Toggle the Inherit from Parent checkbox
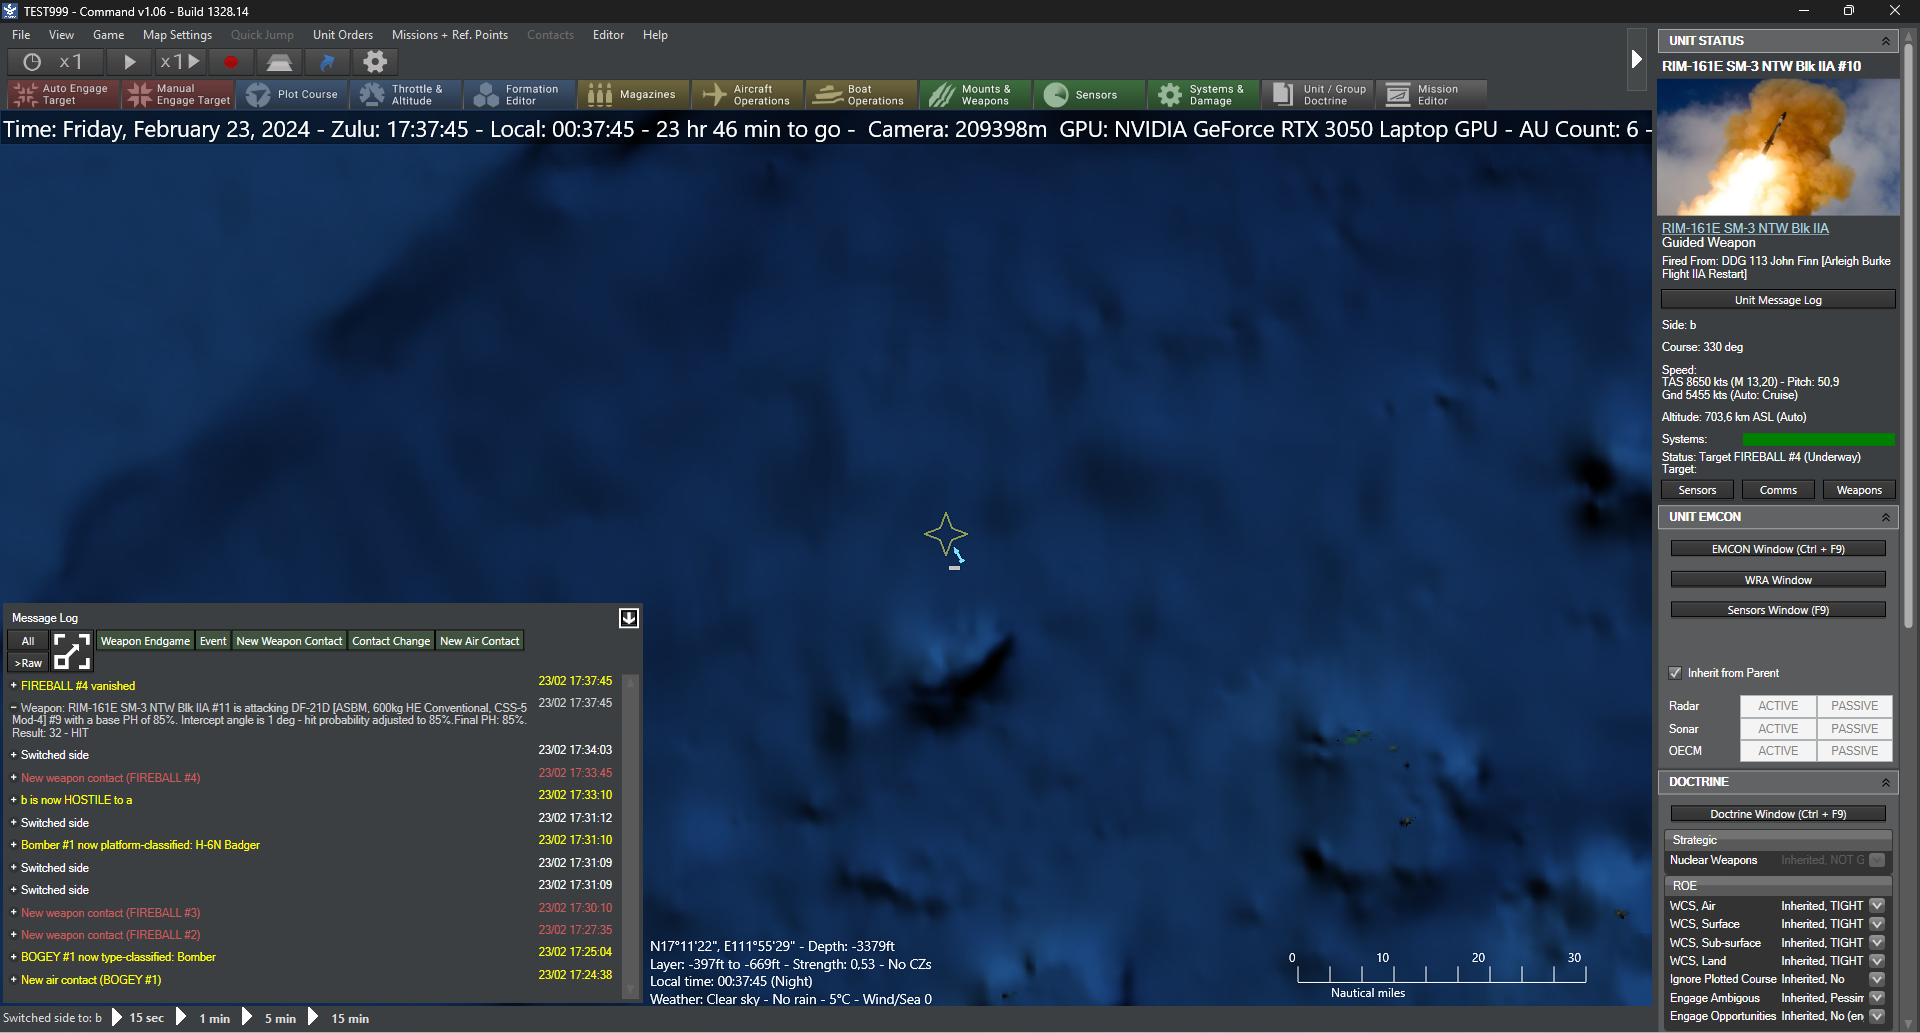1920x1033 pixels. click(x=1675, y=673)
